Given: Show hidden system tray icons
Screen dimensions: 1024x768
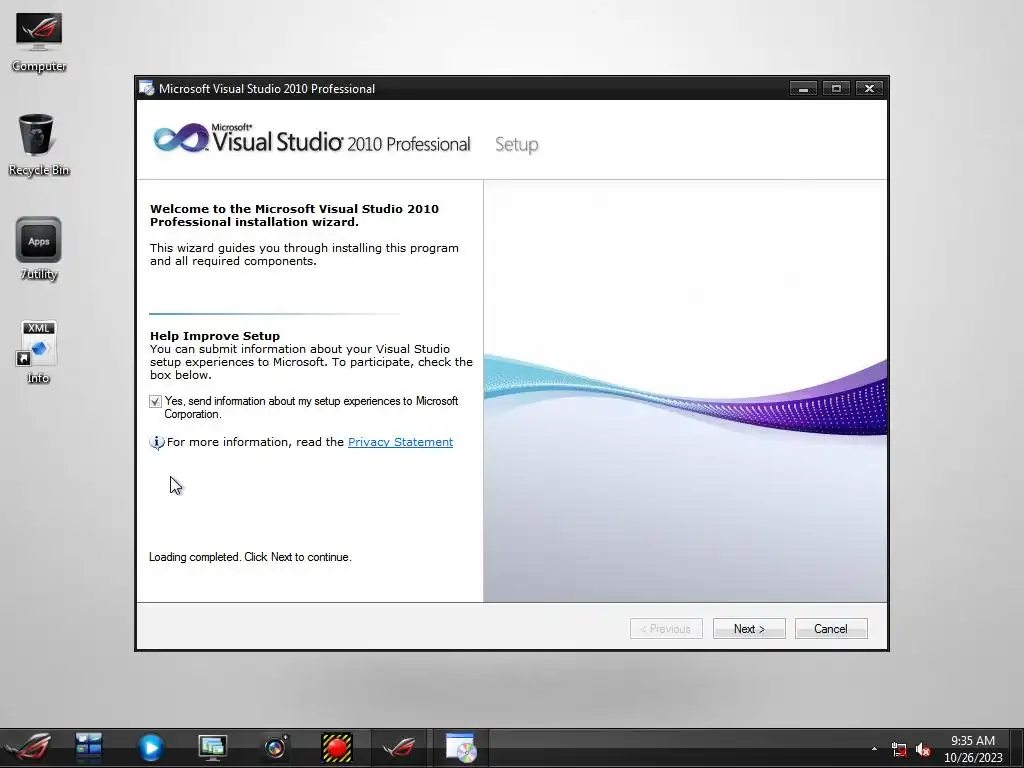Looking at the screenshot, I should [874, 749].
